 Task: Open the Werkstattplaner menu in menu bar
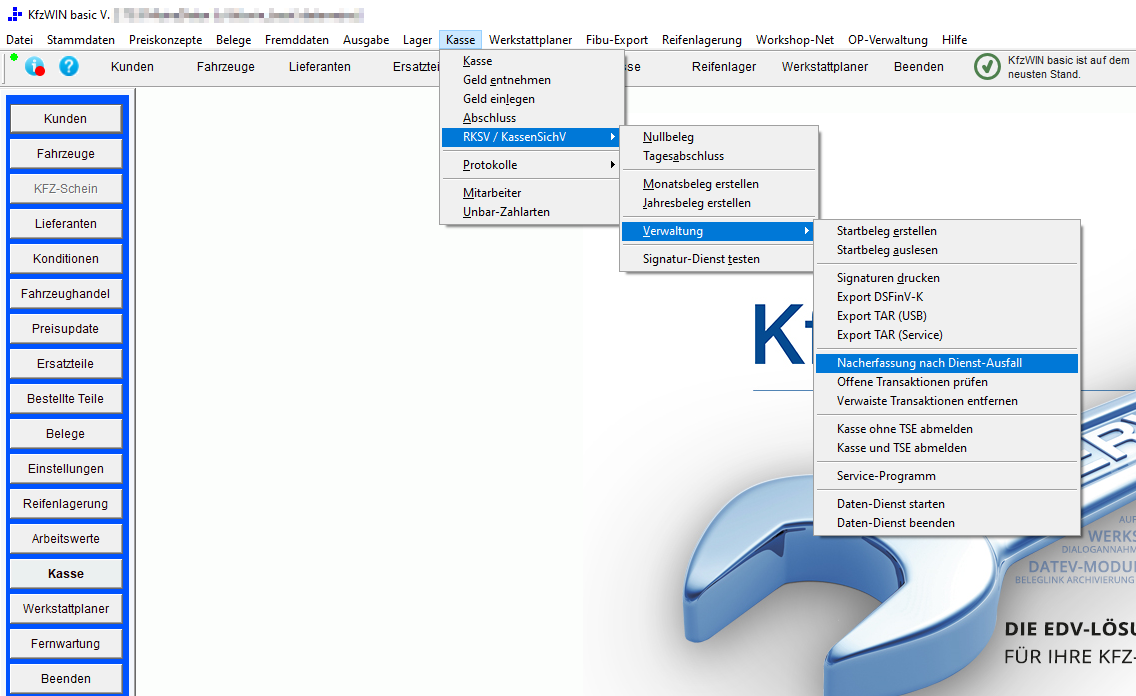(x=530, y=40)
